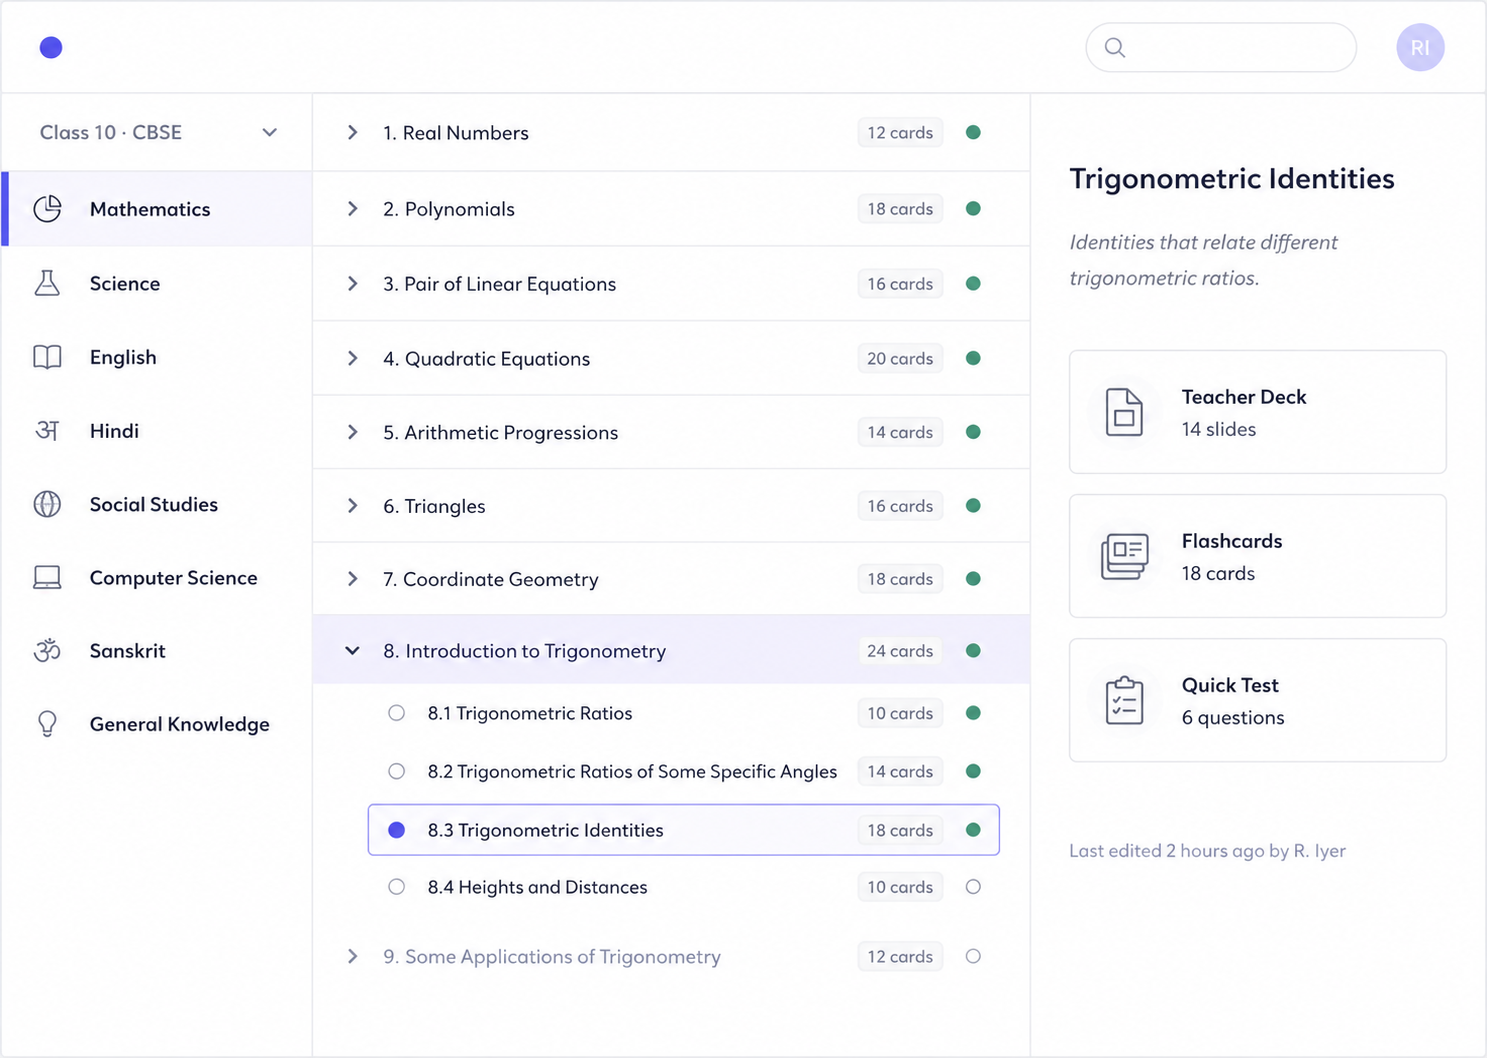Click the Social Studies globe icon
Viewport: 1487px width, 1058px height.
point(47,504)
